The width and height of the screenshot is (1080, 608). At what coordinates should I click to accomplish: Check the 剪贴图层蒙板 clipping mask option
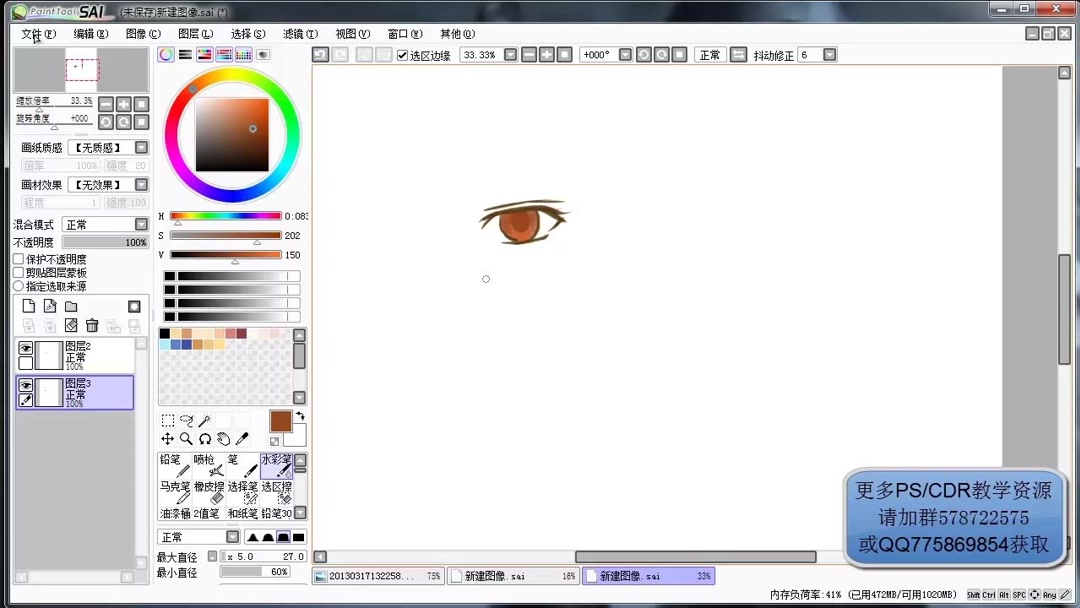18,272
